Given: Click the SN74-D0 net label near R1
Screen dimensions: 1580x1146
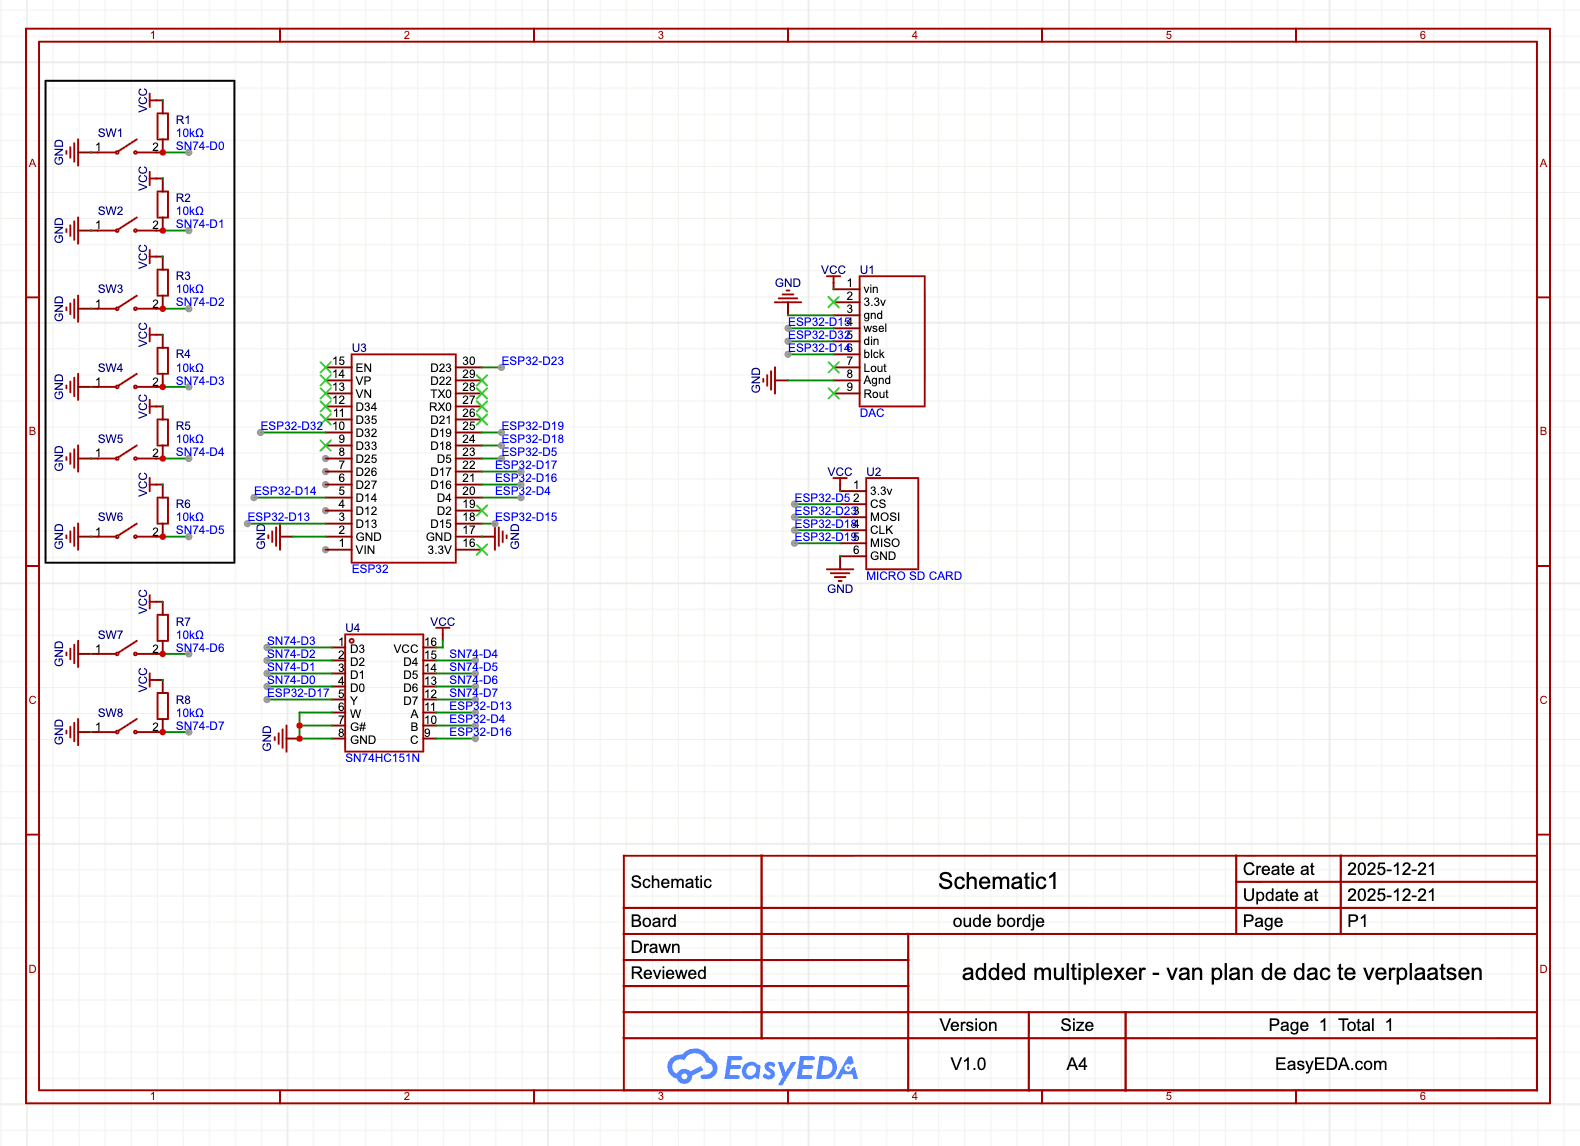Looking at the screenshot, I should point(200,146).
